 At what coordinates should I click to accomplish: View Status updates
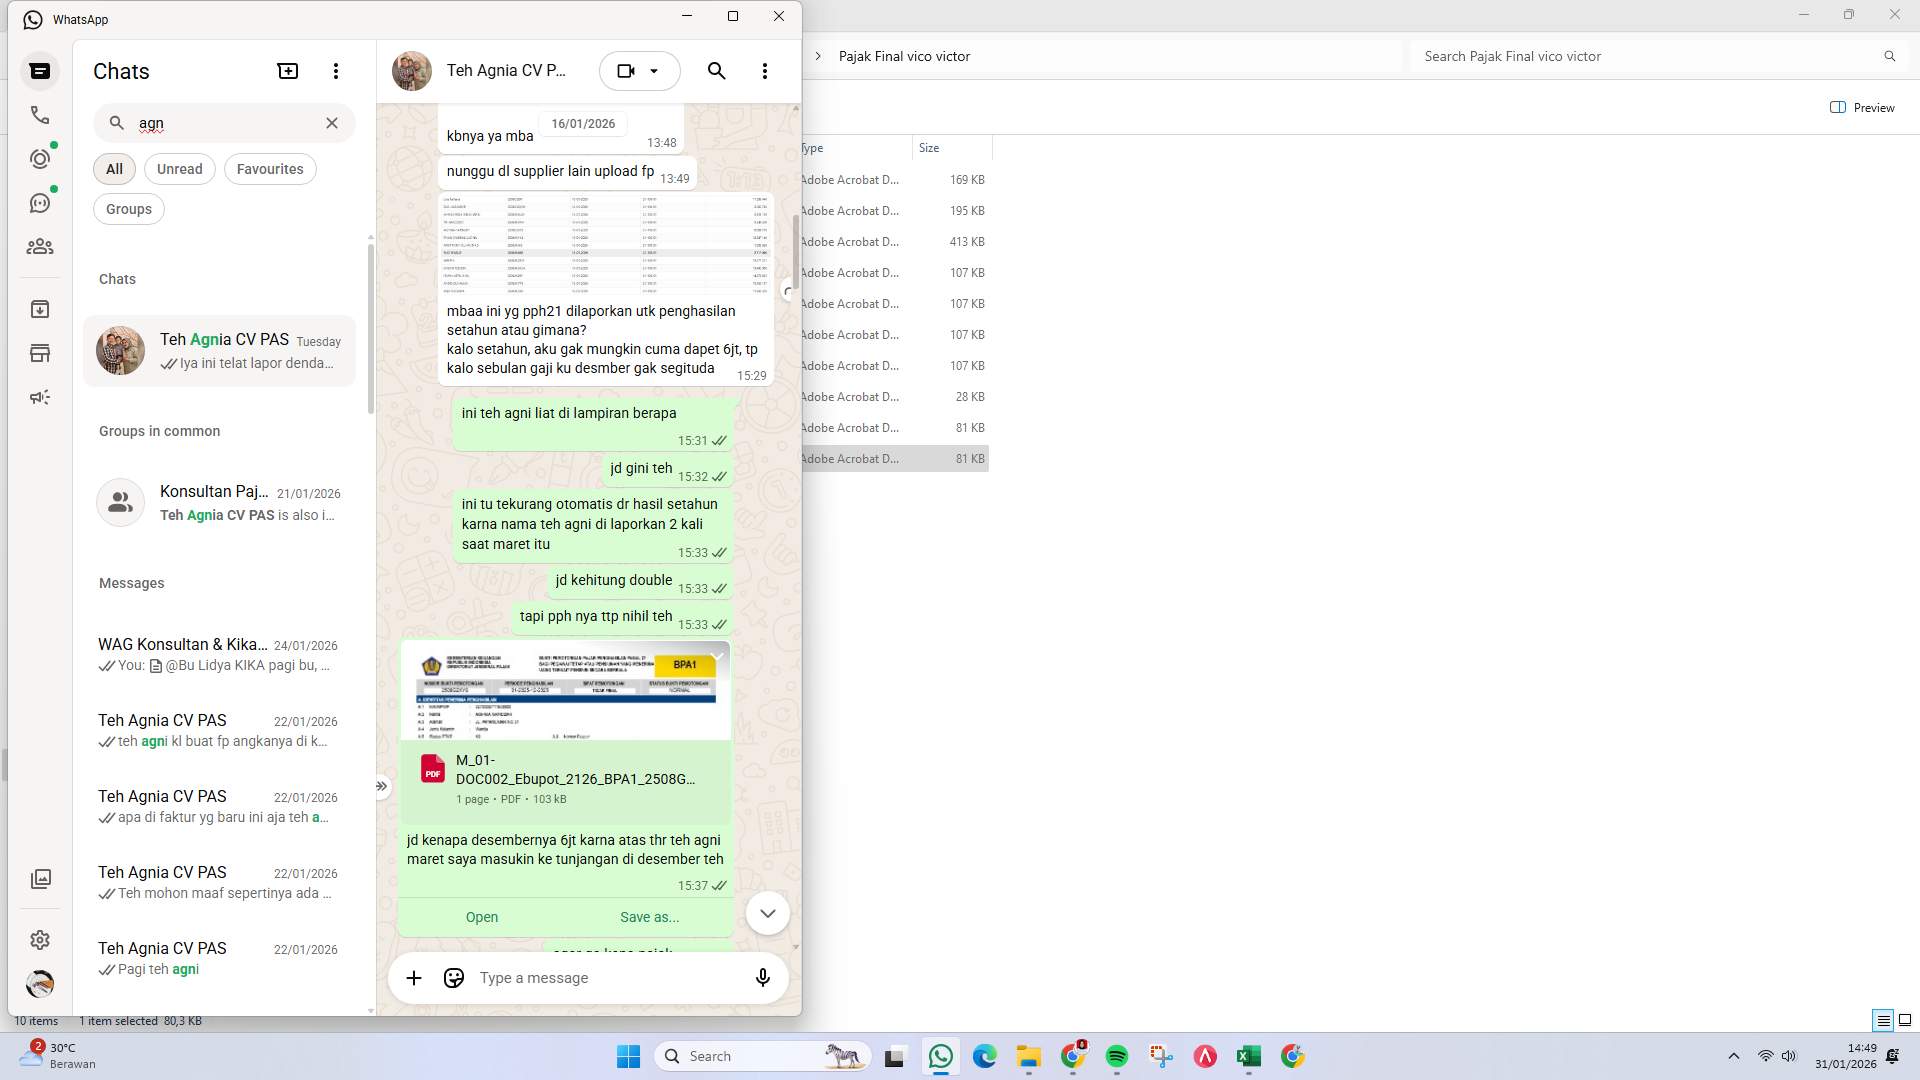click(40, 158)
